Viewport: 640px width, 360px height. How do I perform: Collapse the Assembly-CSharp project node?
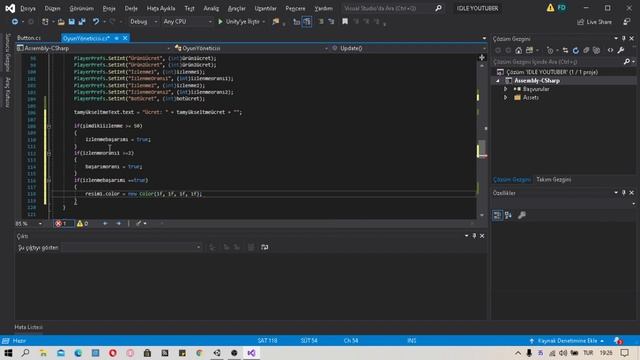tap(498, 81)
